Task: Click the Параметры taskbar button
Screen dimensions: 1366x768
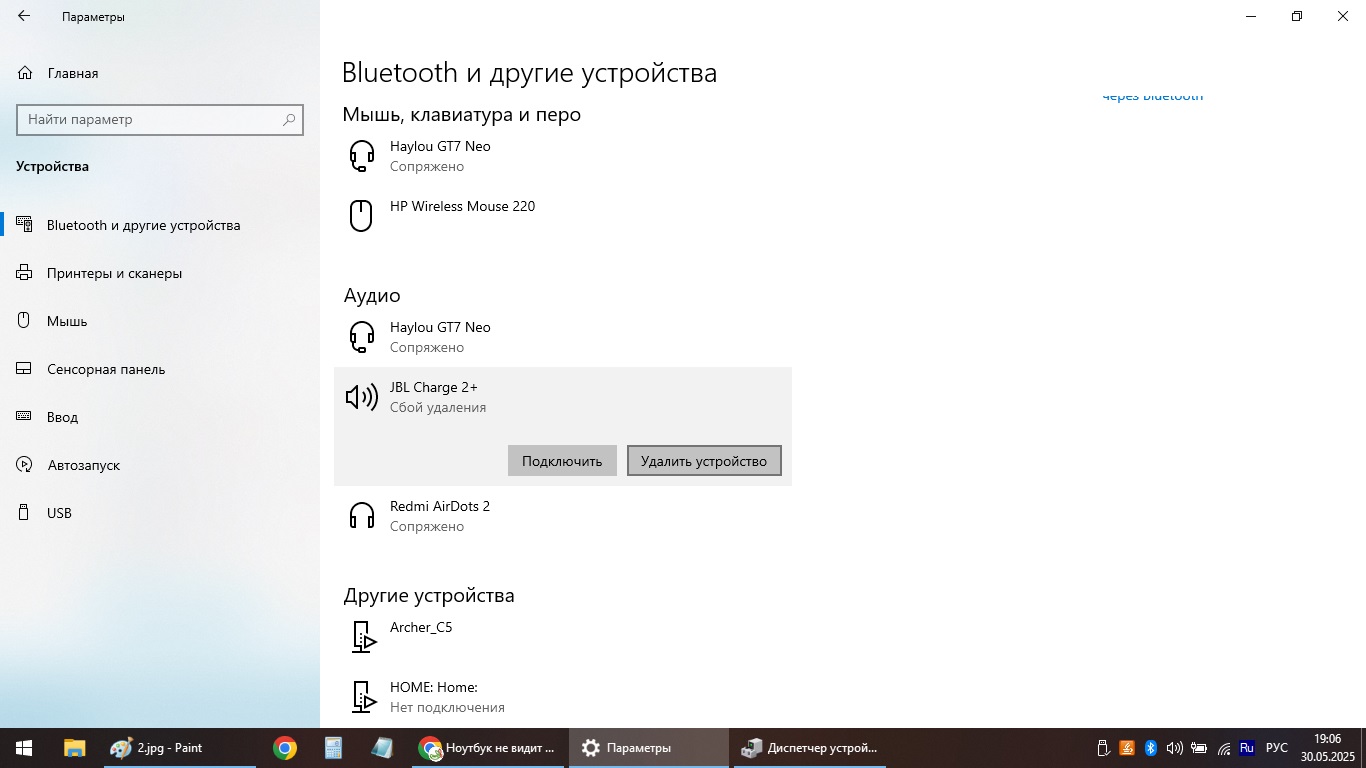Action: pyautogui.click(x=649, y=747)
